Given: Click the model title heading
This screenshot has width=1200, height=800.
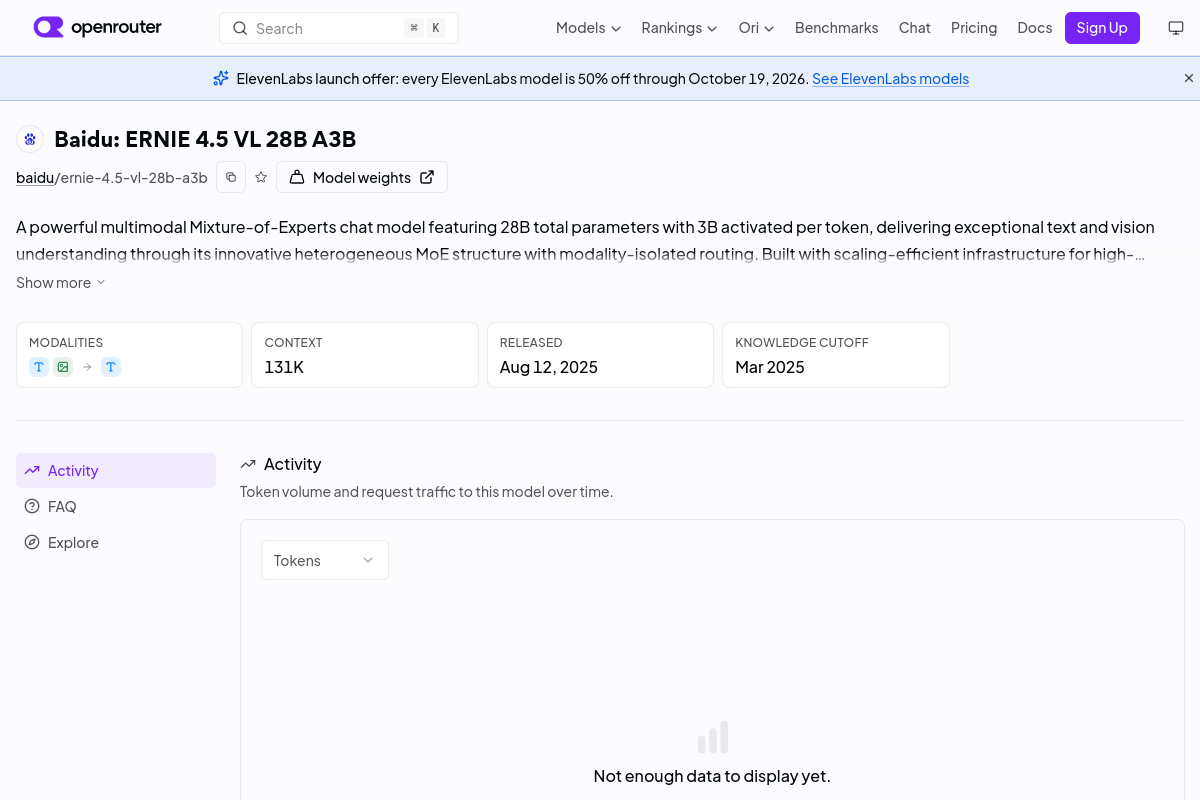Looking at the screenshot, I should tap(205, 139).
